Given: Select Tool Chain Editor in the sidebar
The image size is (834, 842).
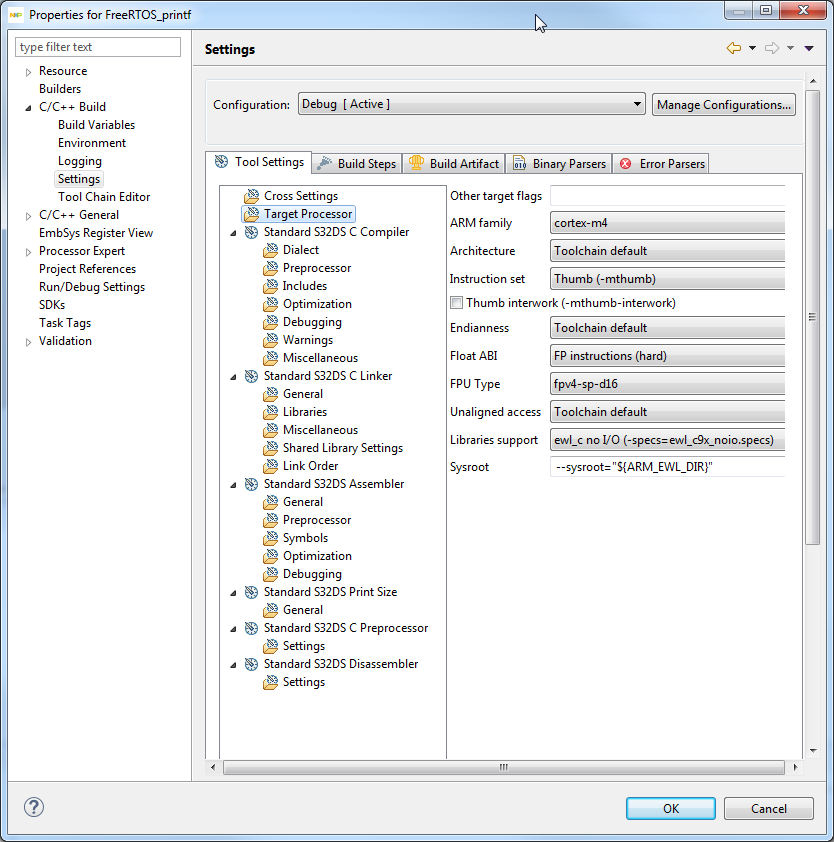Looking at the screenshot, I should click(104, 197).
